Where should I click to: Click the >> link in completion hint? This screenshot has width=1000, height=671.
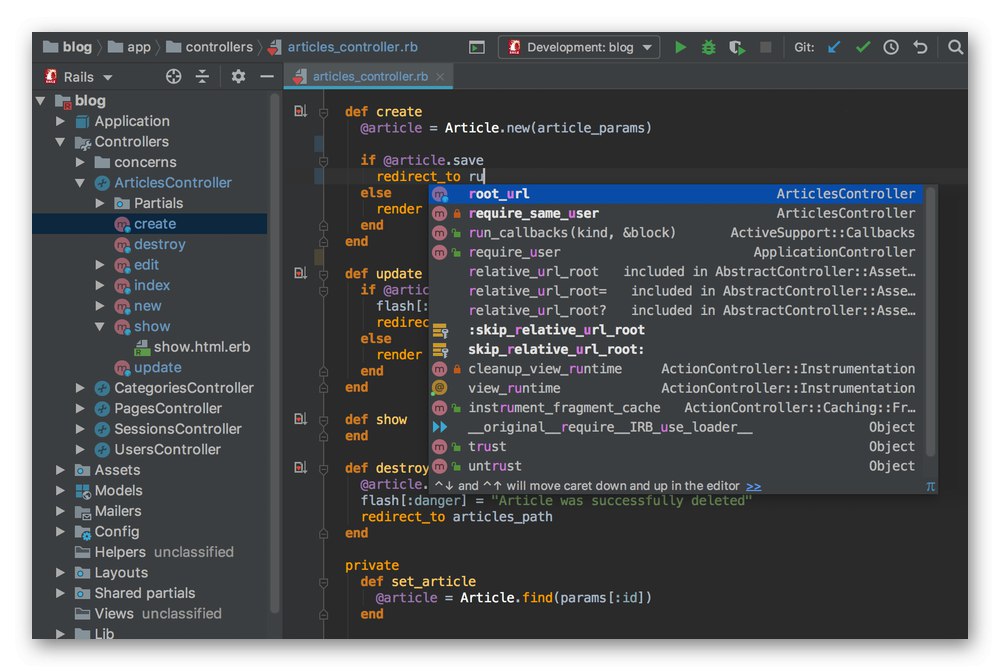pyautogui.click(x=753, y=486)
